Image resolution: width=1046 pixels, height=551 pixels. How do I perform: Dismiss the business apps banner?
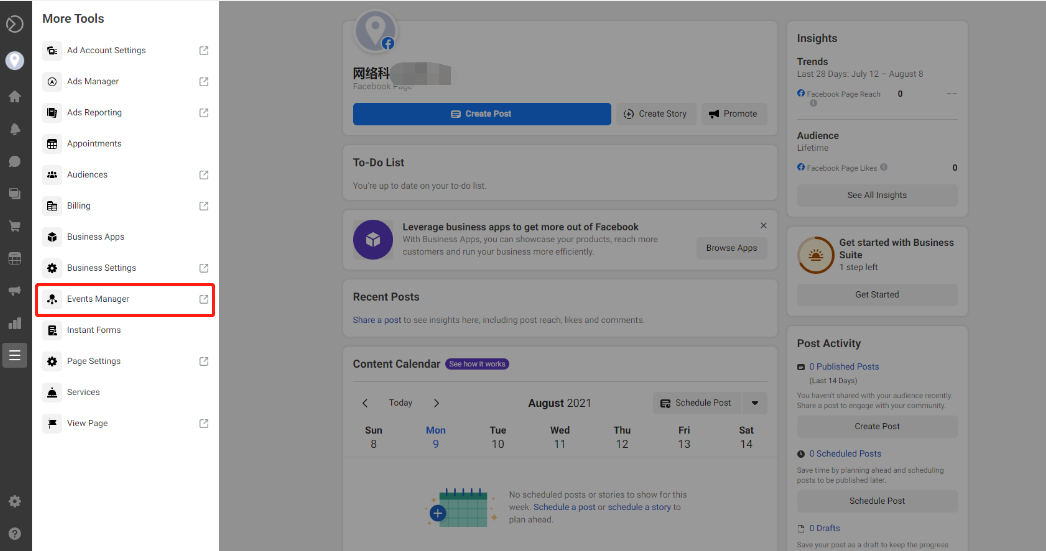(x=763, y=225)
